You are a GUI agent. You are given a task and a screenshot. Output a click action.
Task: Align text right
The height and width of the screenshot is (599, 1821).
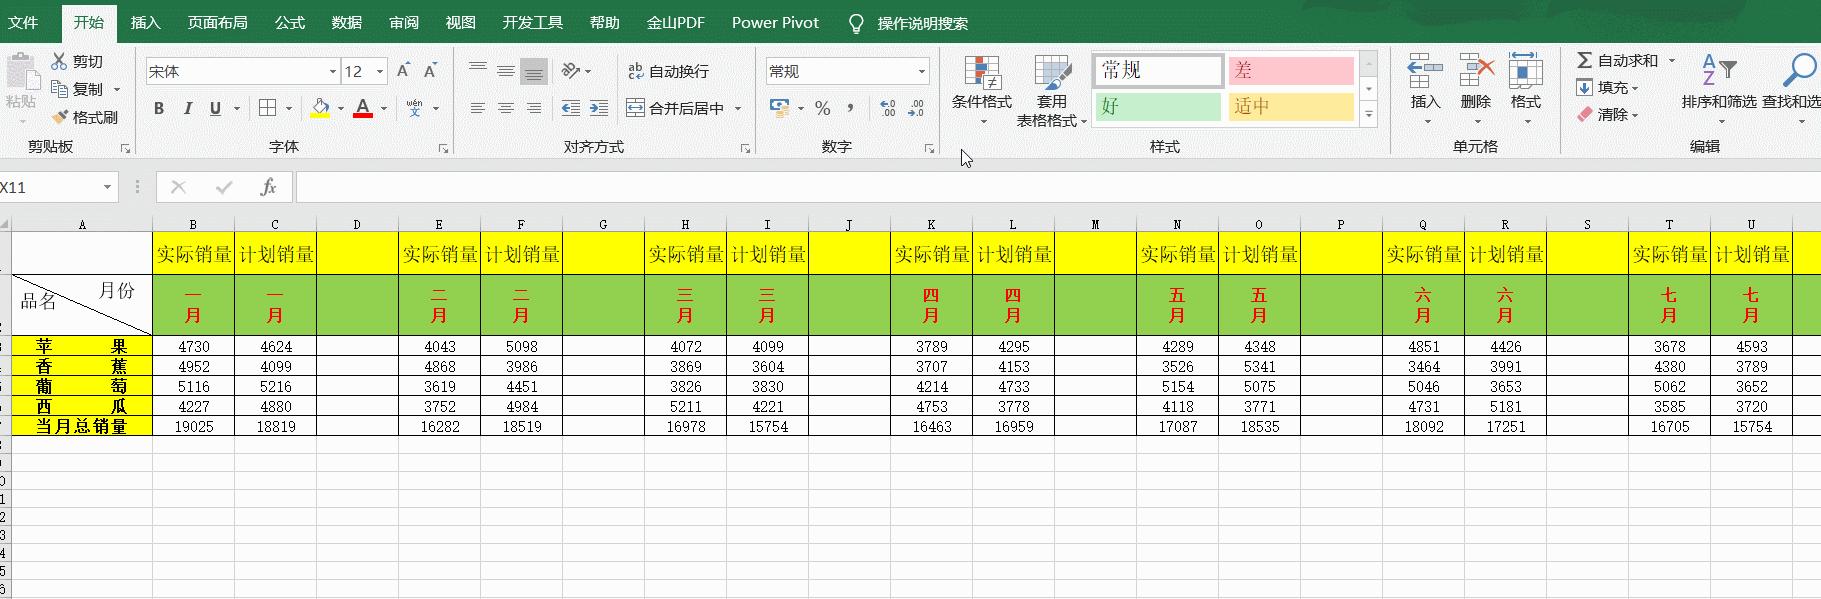[534, 107]
